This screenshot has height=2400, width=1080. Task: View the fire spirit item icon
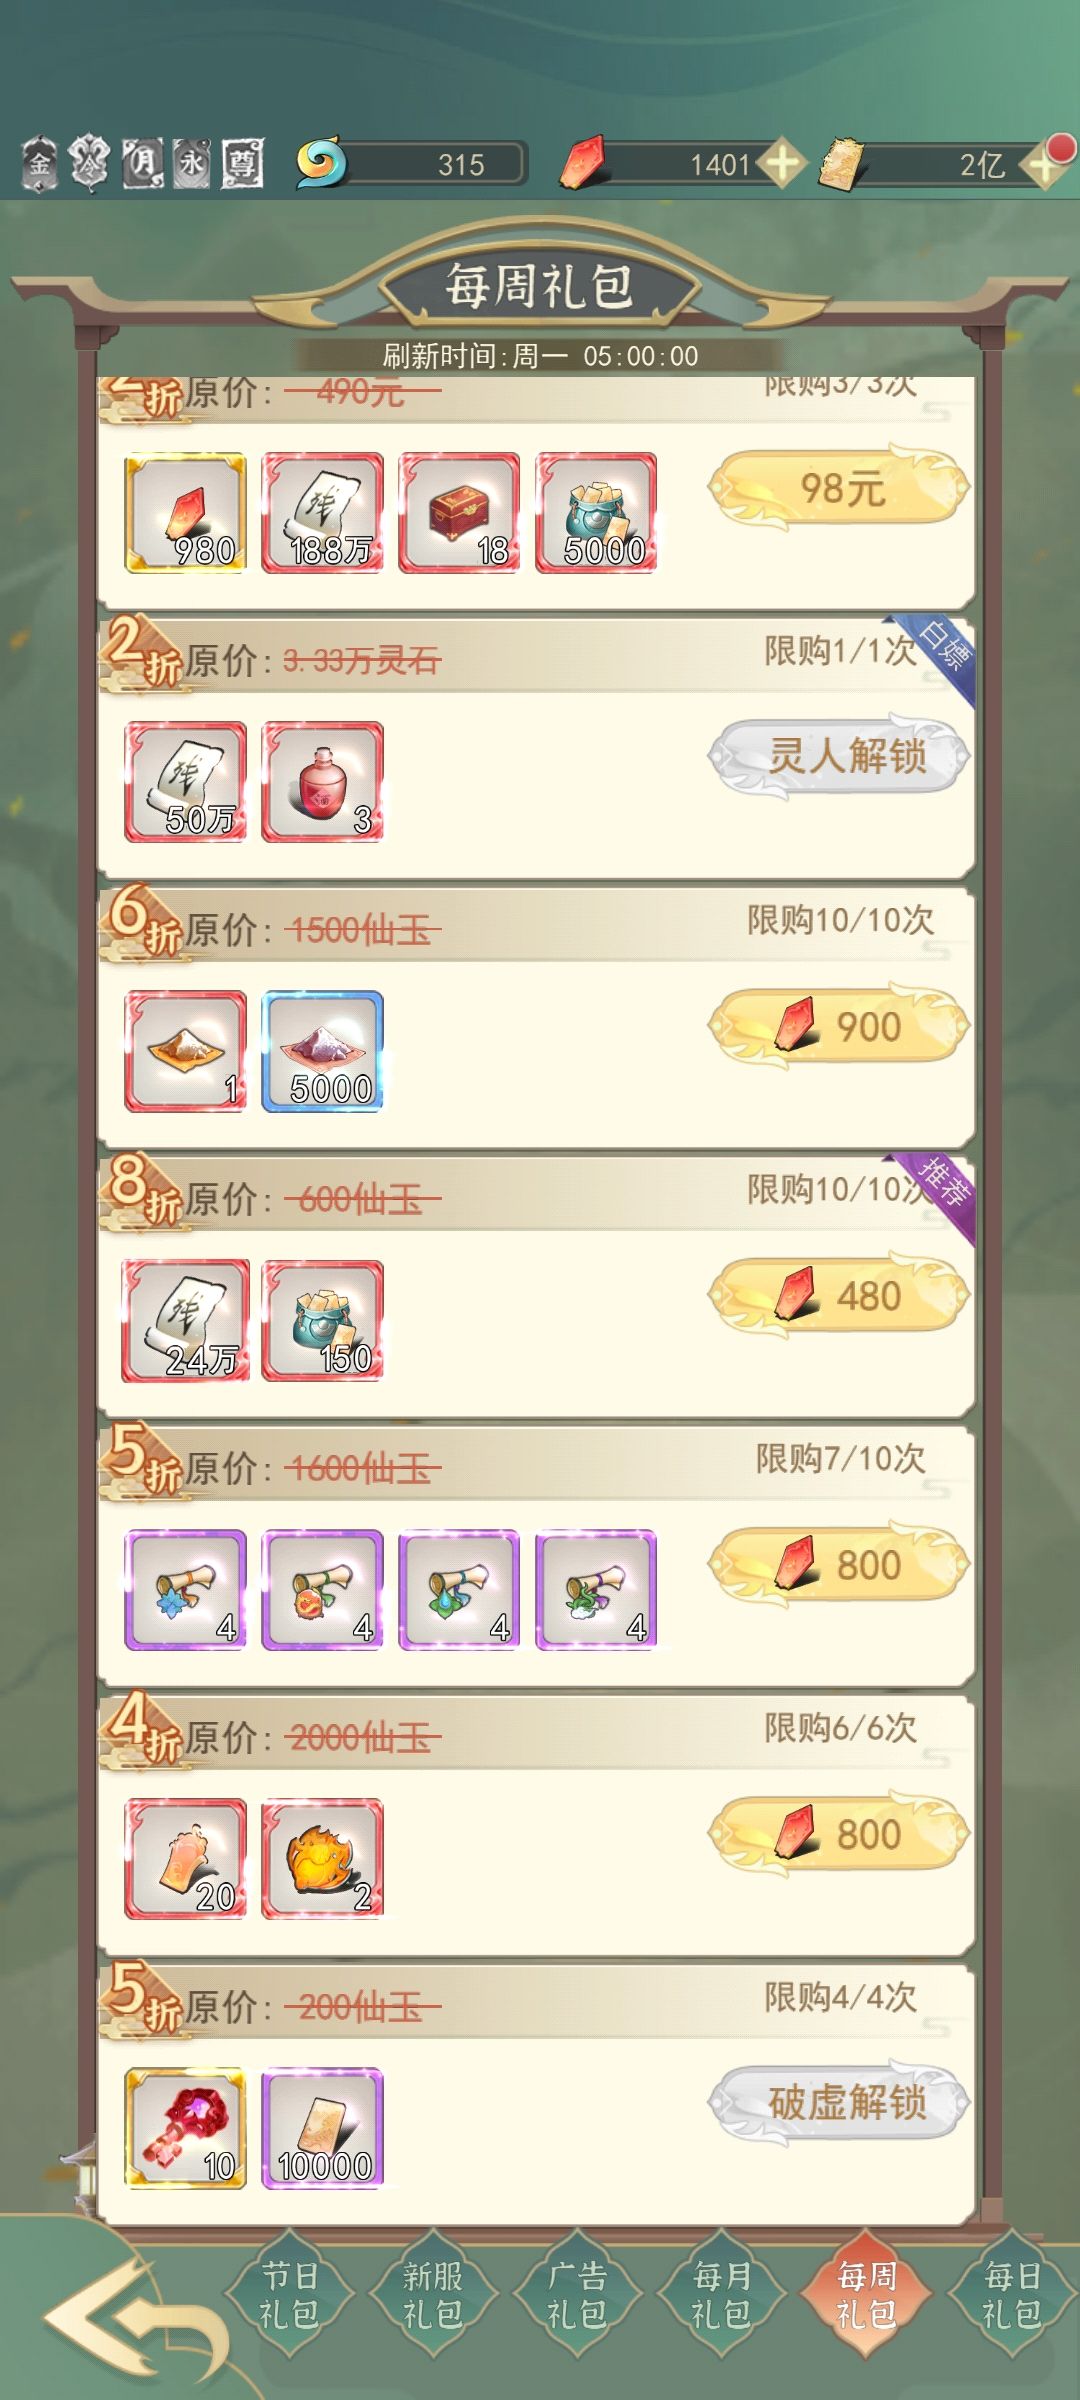click(322, 1858)
